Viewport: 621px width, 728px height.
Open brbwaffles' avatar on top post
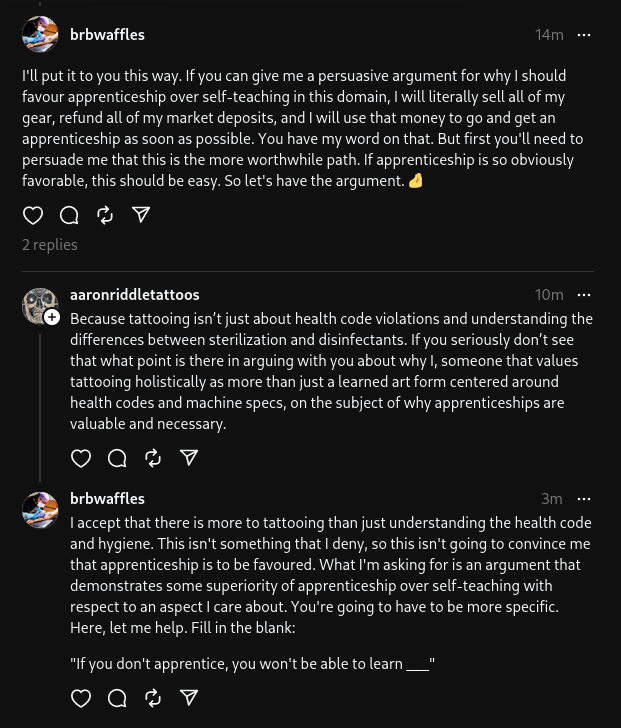(x=40, y=34)
